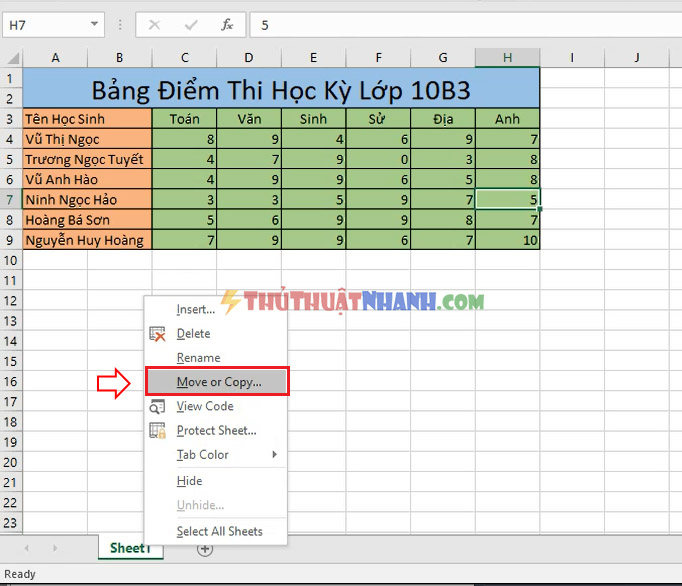682x586 pixels.
Task: Click the New Sheet plus icon
Action: pyautogui.click(x=205, y=549)
